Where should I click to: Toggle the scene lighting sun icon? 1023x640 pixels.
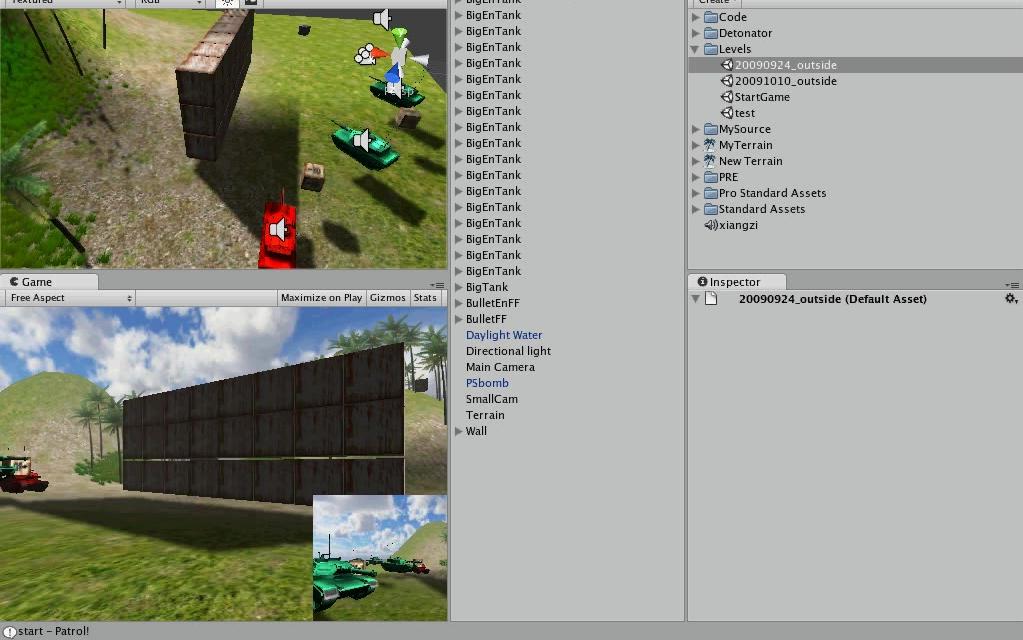227,3
